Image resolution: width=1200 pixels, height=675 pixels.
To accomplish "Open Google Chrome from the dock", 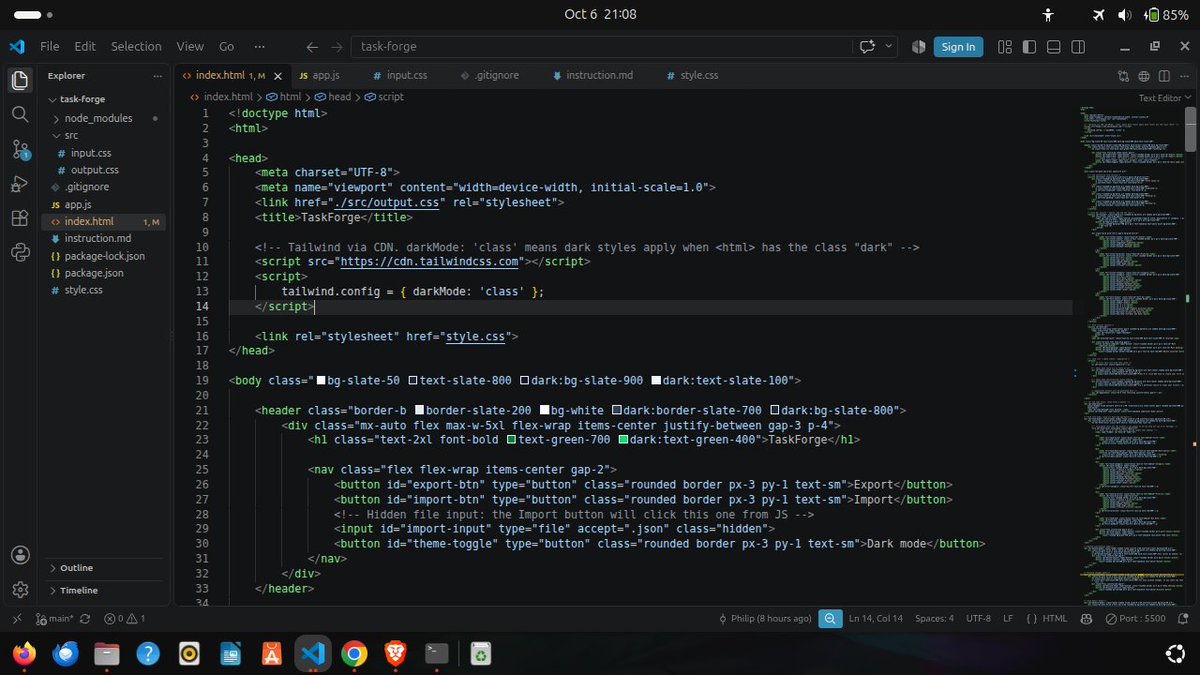I will [354, 654].
